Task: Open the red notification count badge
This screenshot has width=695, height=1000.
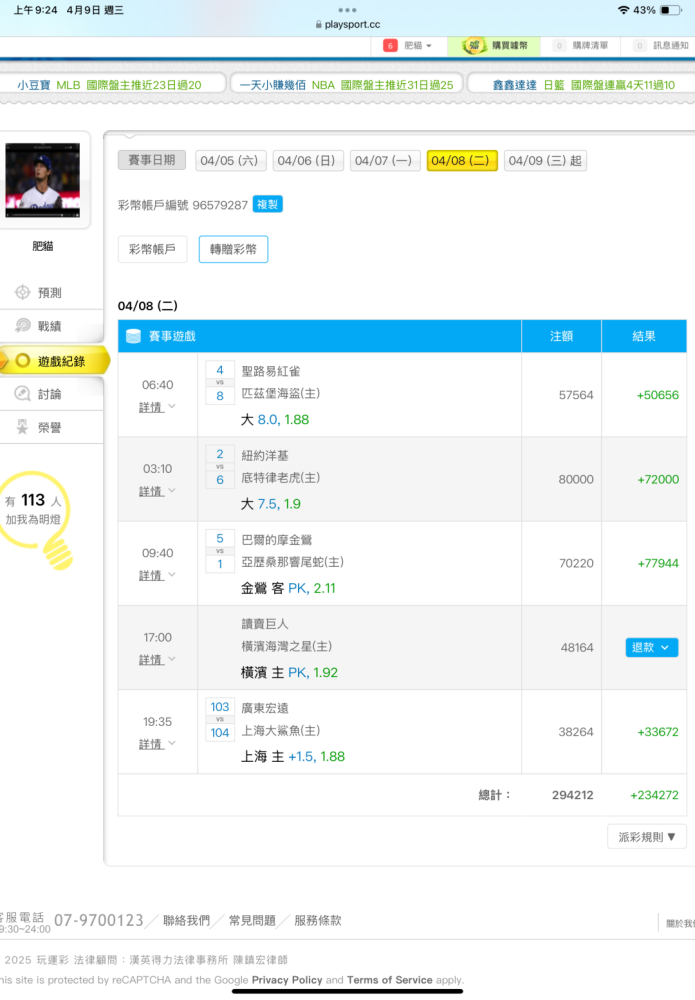Action: [390, 46]
